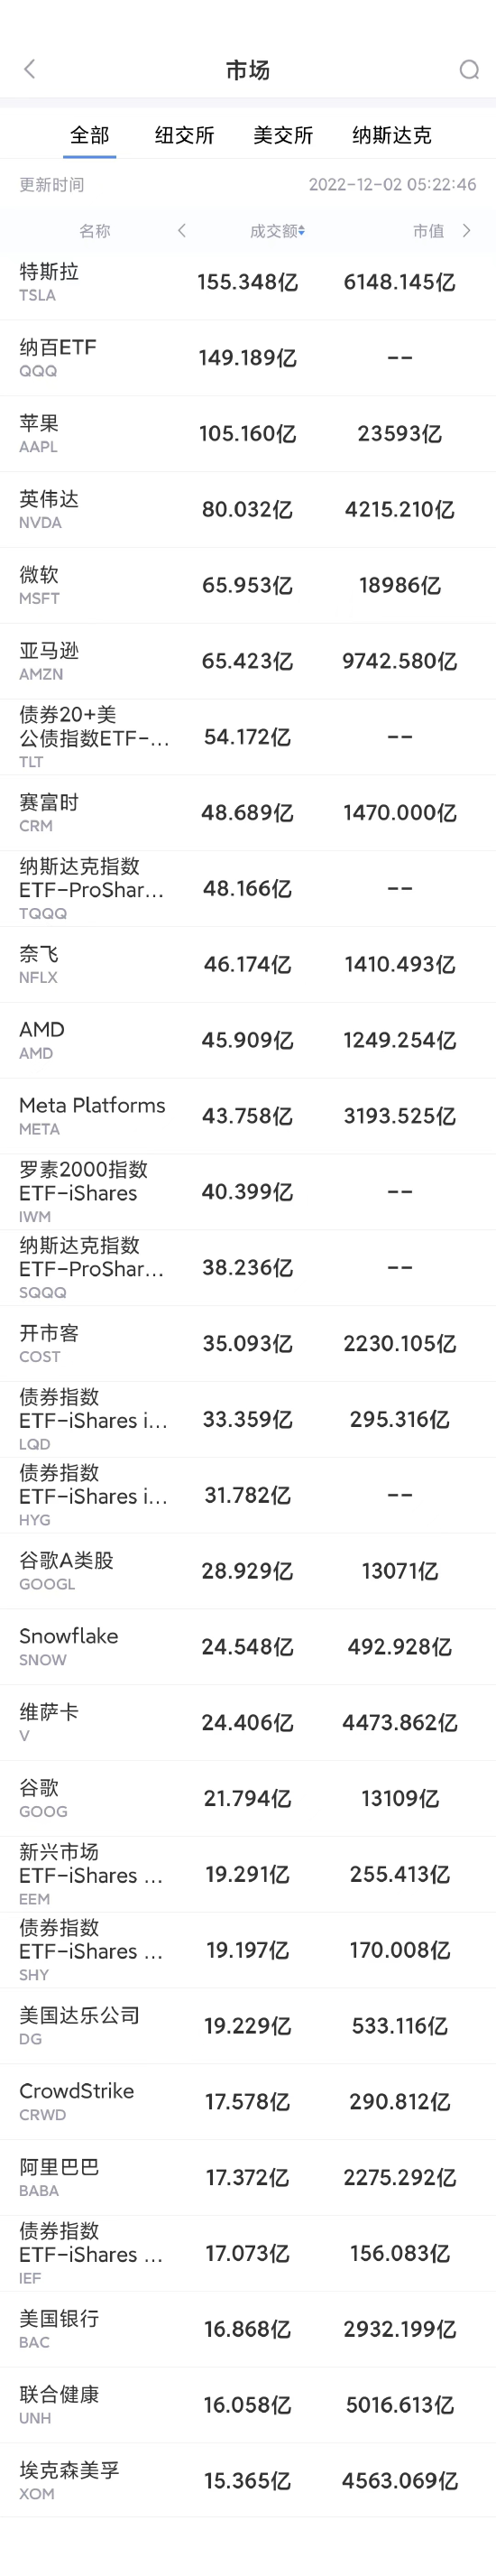The width and height of the screenshot is (496, 2576).
Task: Open the 纳斯达克 tab
Action: click(392, 135)
